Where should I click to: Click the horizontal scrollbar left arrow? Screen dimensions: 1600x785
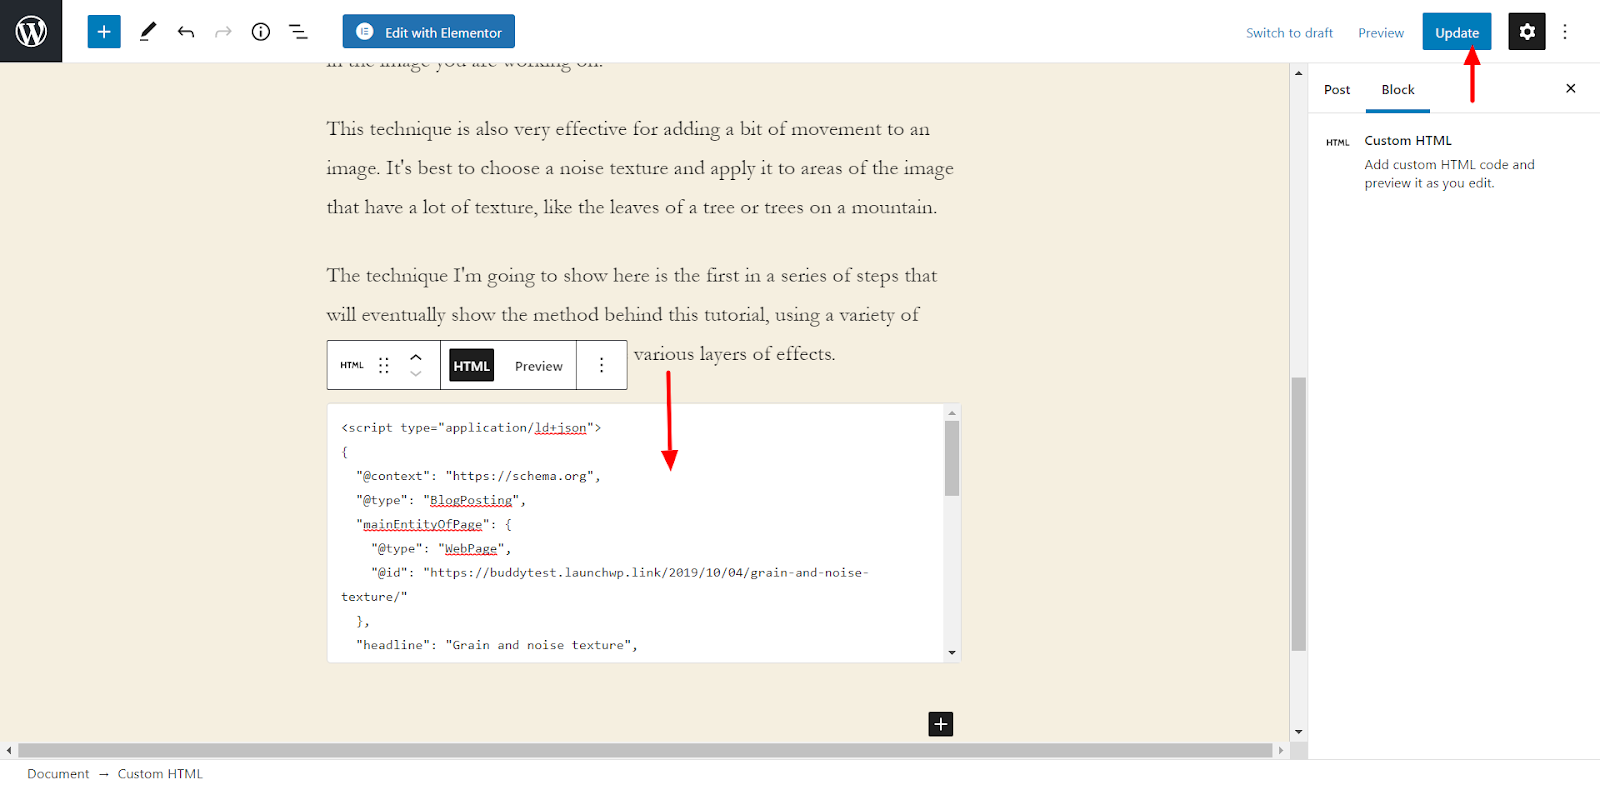pyautogui.click(x=9, y=750)
